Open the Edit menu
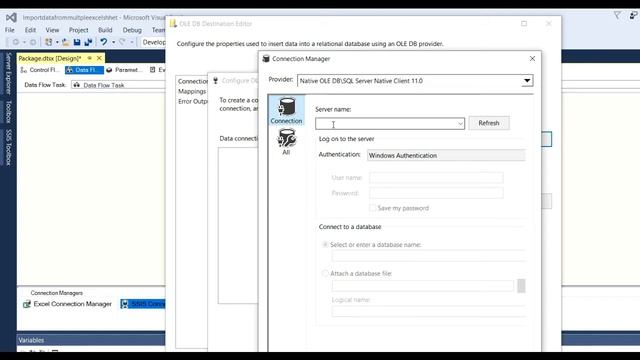The image size is (640, 360). (x=30, y=30)
